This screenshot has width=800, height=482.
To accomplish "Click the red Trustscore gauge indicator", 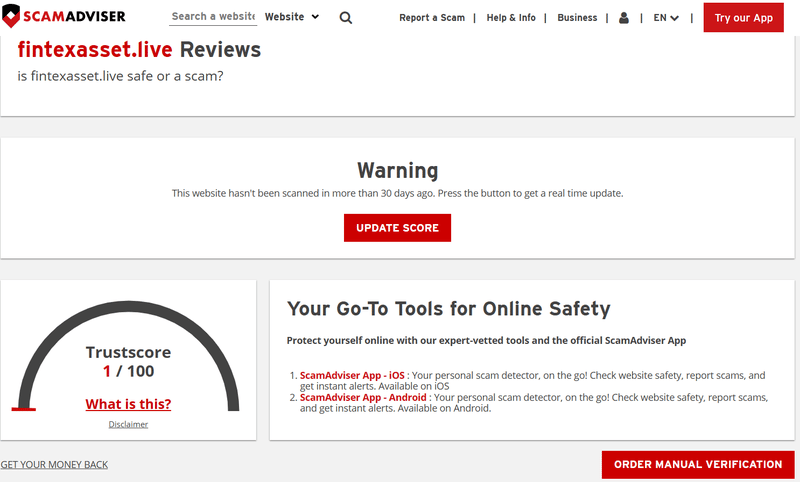I will click(x=23, y=409).
